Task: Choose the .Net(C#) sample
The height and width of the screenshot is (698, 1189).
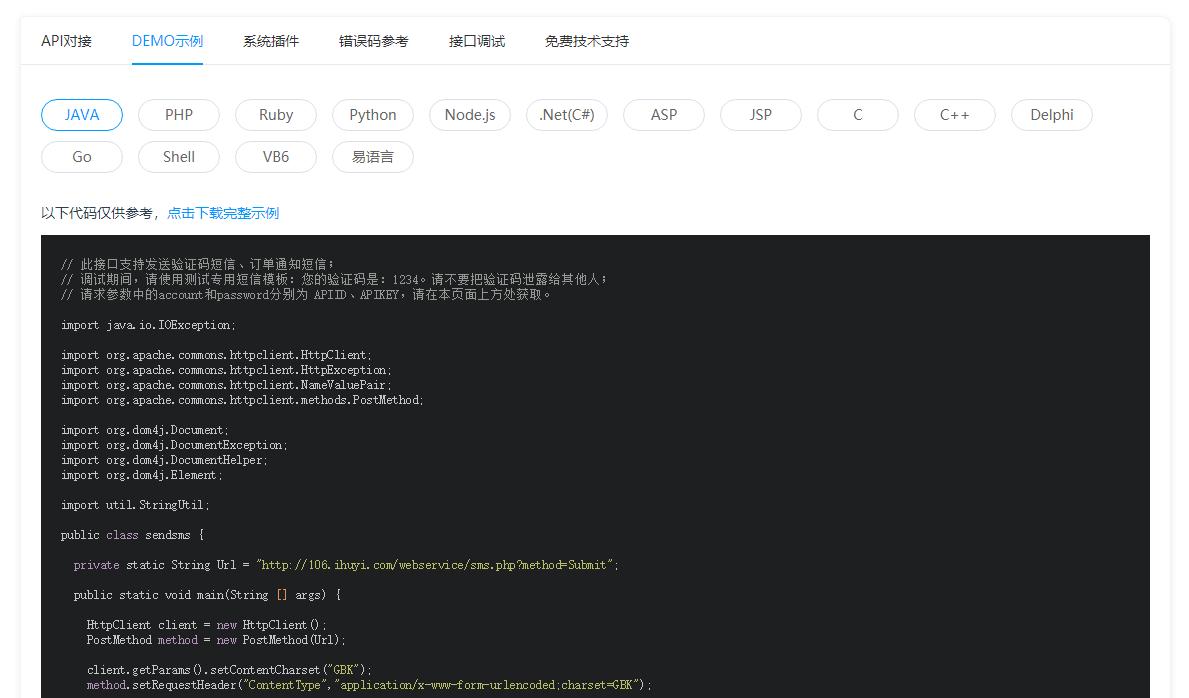Action: tap(566, 114)
